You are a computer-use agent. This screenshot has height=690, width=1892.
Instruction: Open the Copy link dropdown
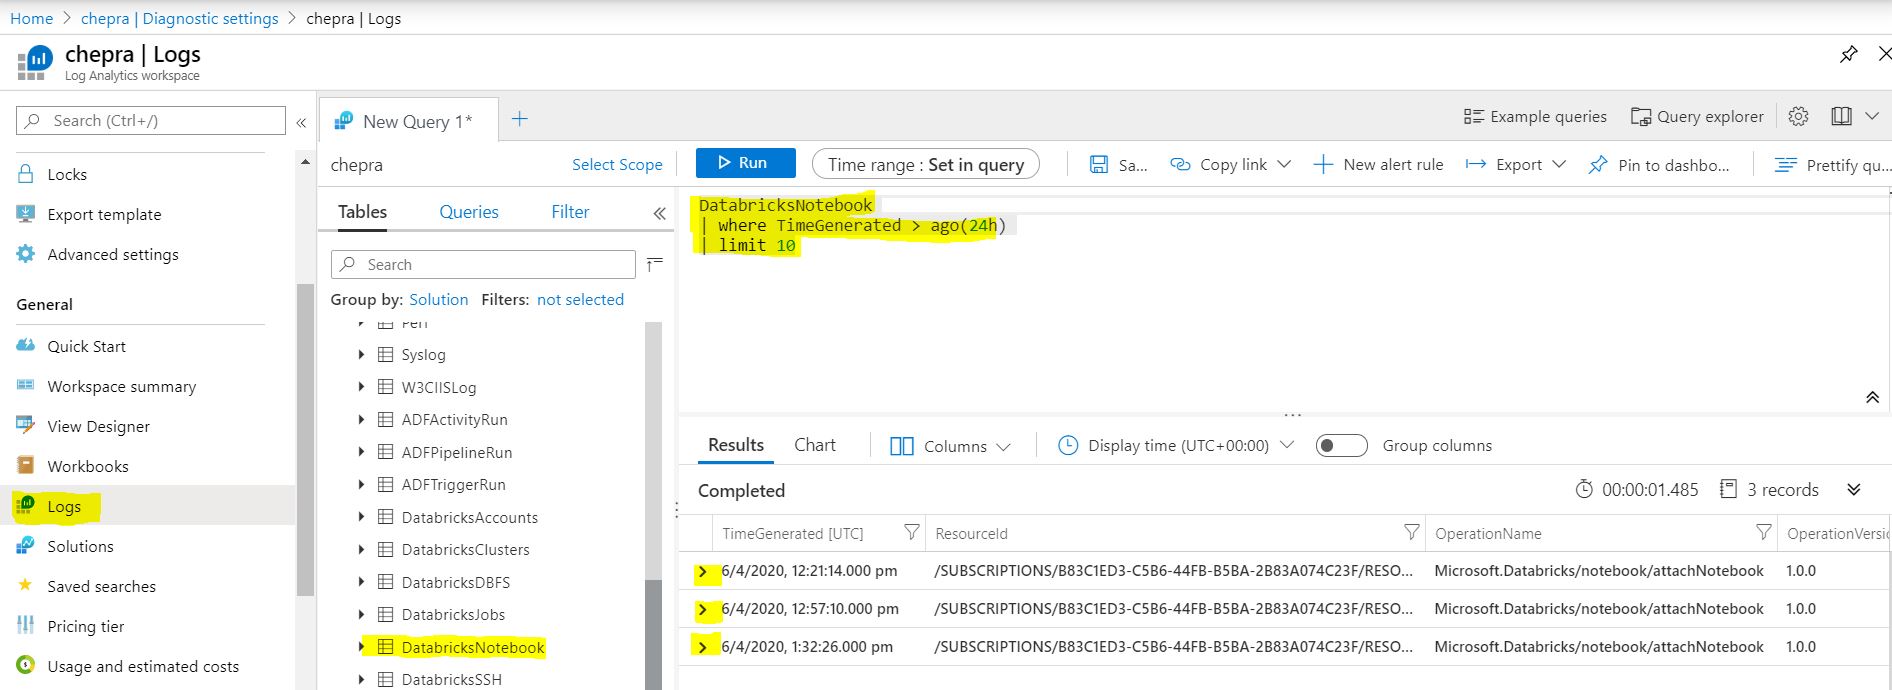[1231, 165]
